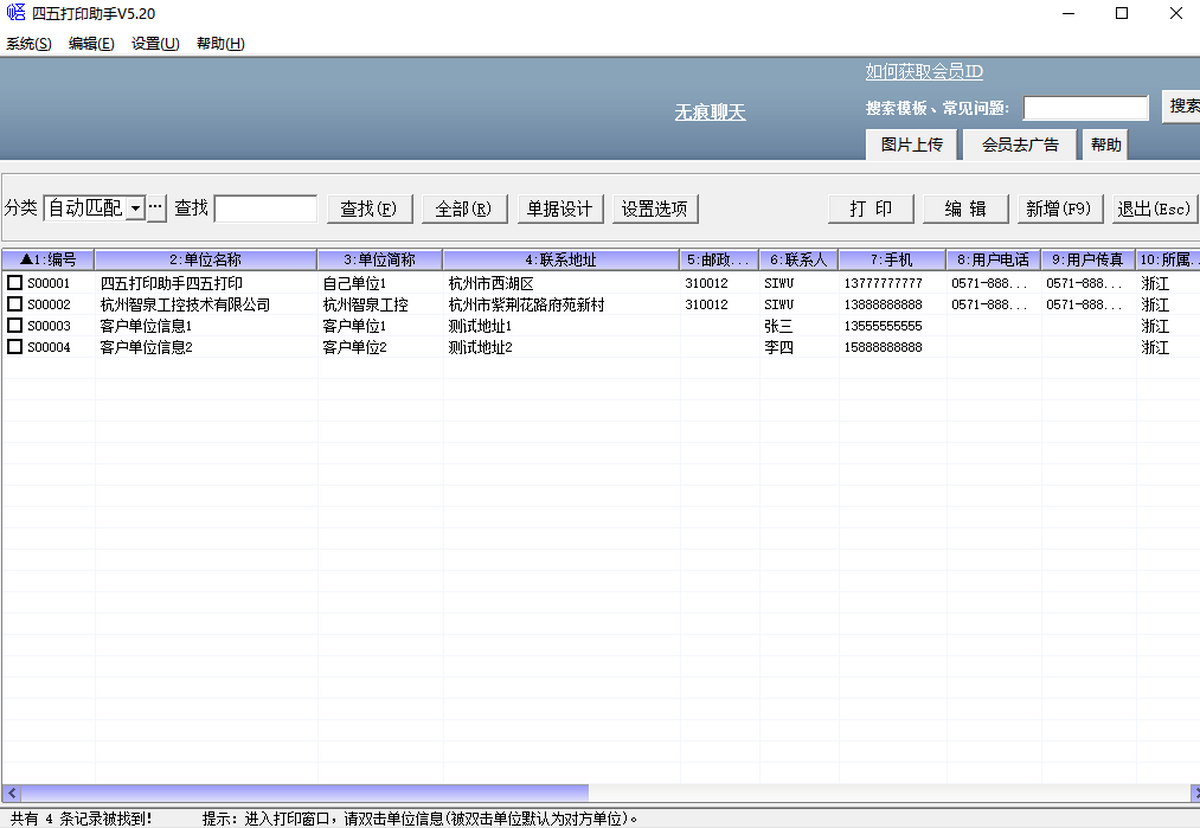Switch to the 图片上传 tab
This screenshot has width=1200, height=828.
[911, 145]
